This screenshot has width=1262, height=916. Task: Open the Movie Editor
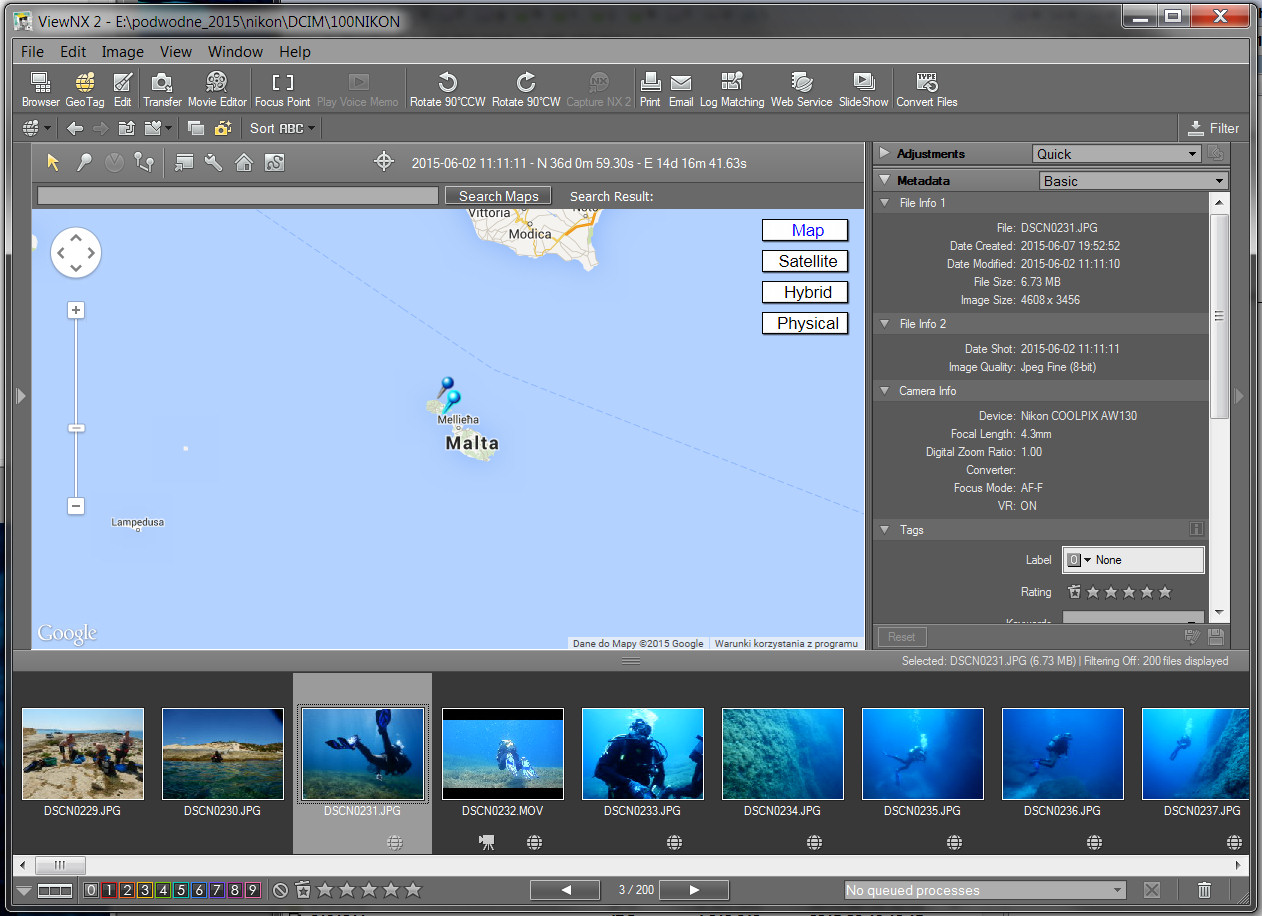(x=217, y=89)
